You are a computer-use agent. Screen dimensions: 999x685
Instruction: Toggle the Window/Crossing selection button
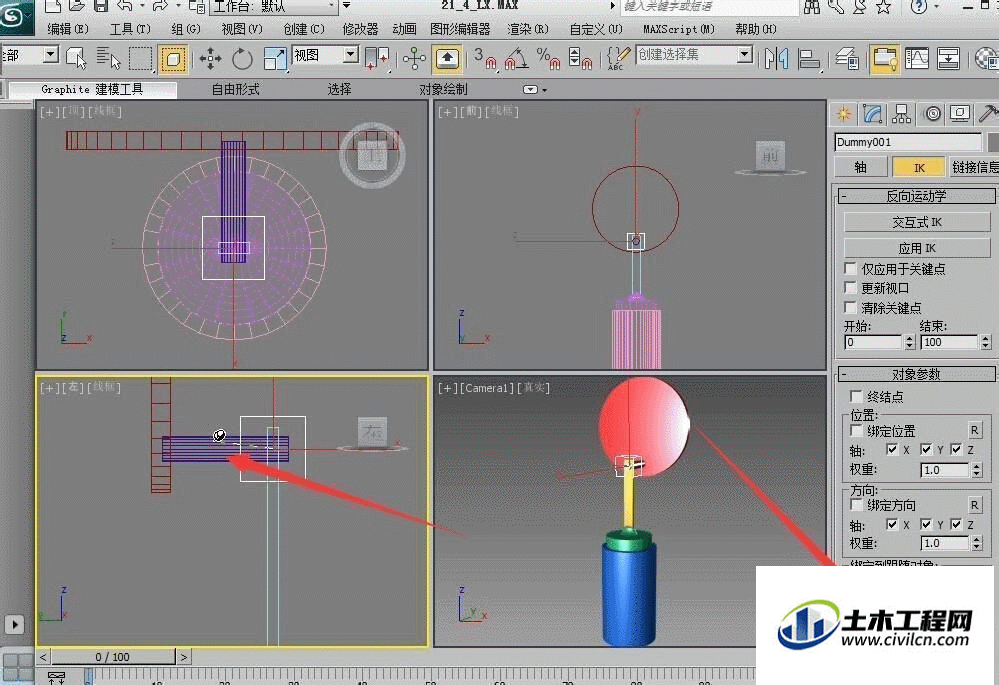coord(173,59)
